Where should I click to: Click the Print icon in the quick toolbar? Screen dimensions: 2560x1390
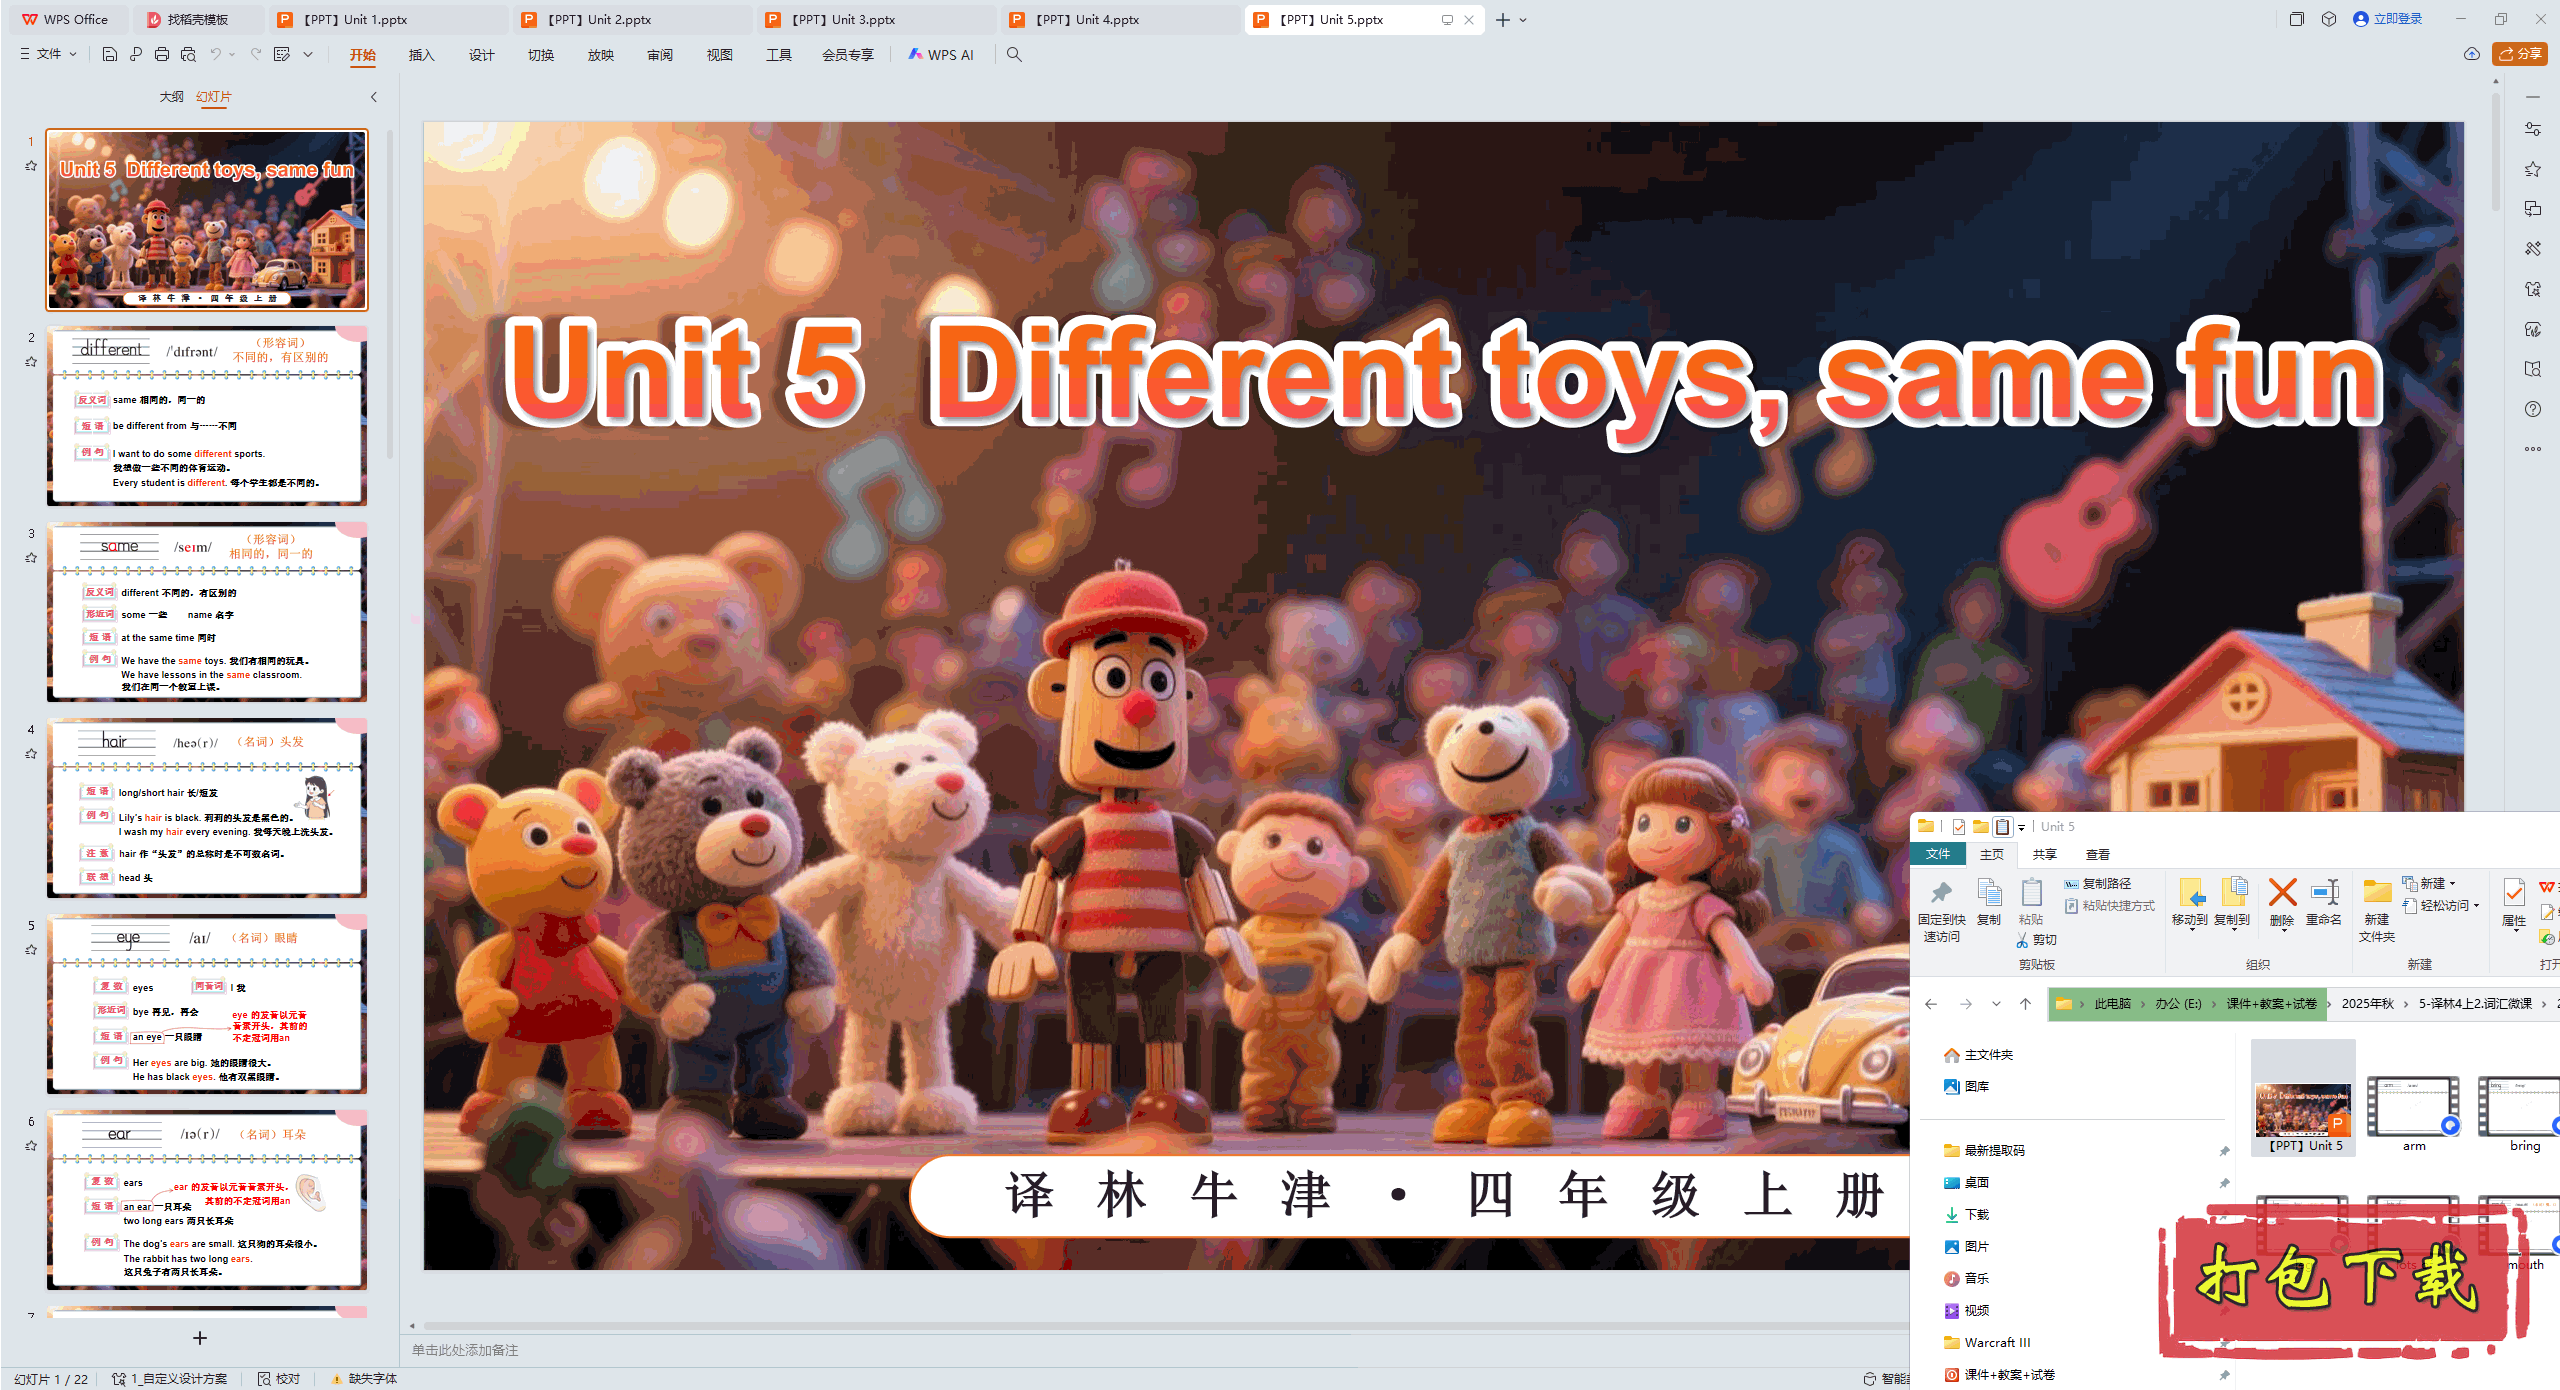(162, 55)
